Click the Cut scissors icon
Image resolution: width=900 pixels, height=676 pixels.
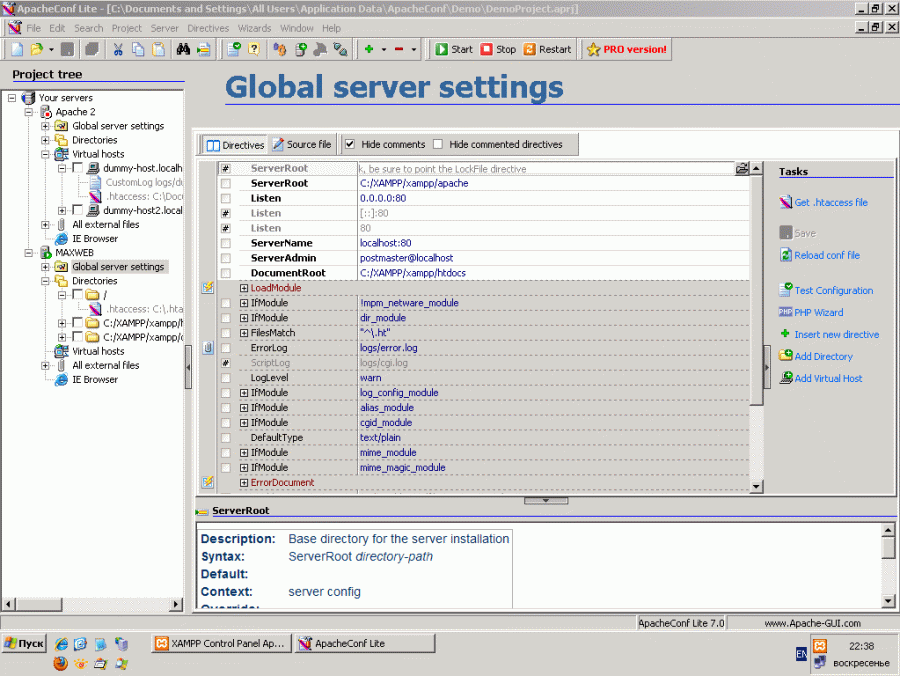(x=118, y=49)
